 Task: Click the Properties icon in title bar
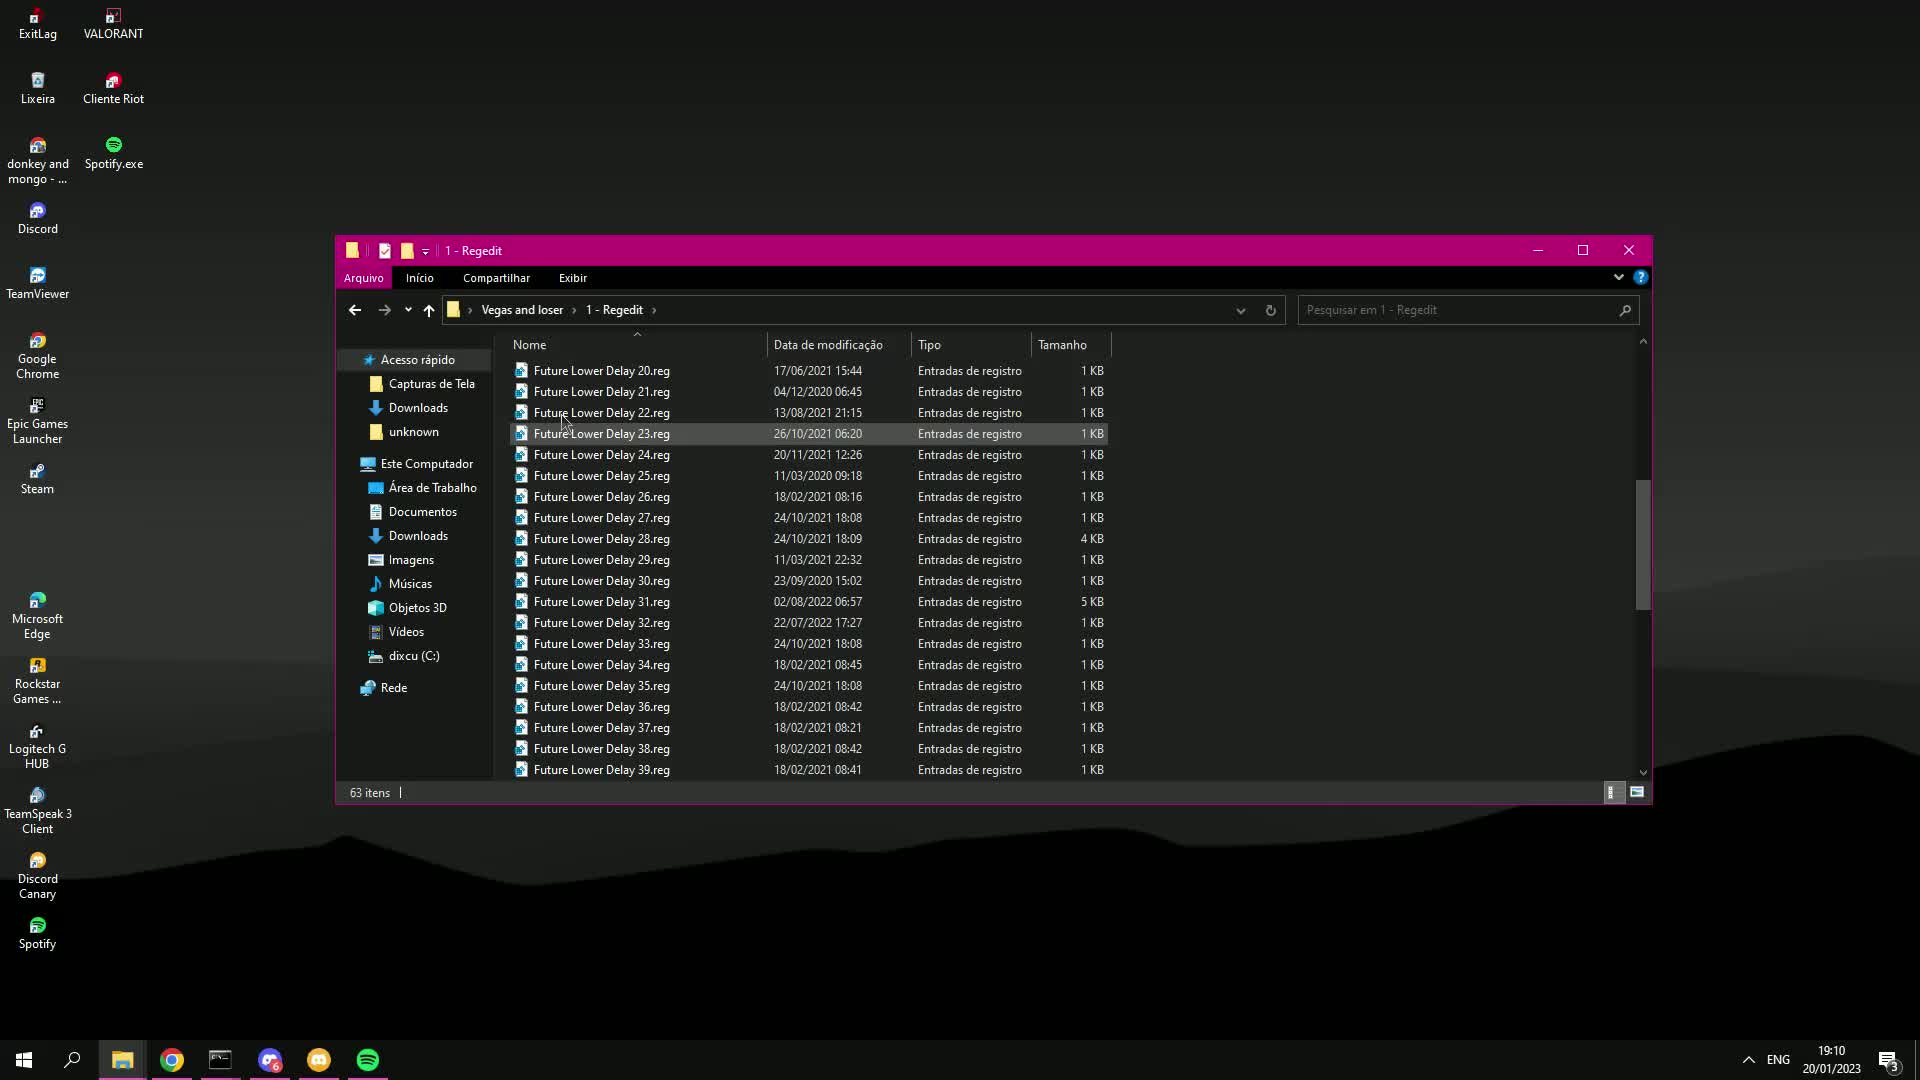(385, 251)
